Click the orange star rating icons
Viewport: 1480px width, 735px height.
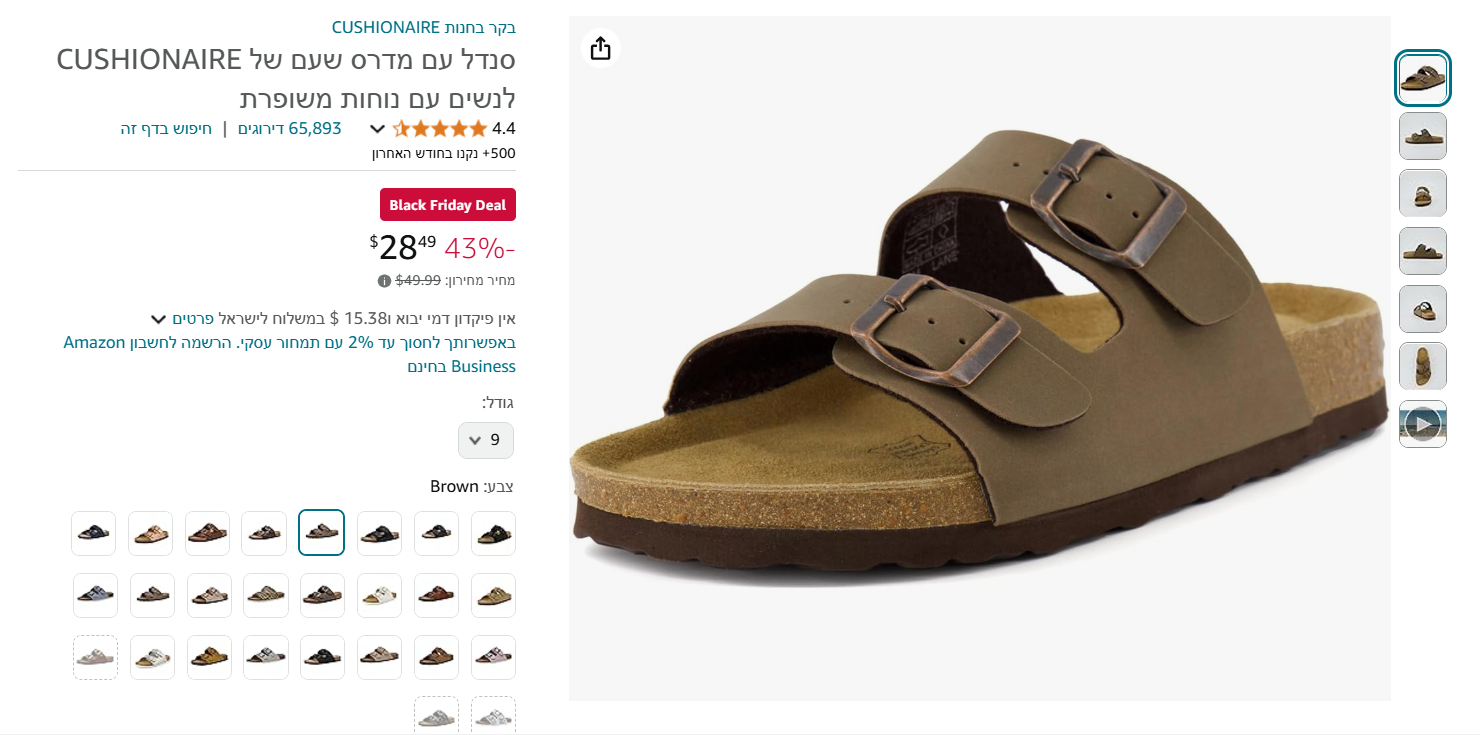pos(440,128)
